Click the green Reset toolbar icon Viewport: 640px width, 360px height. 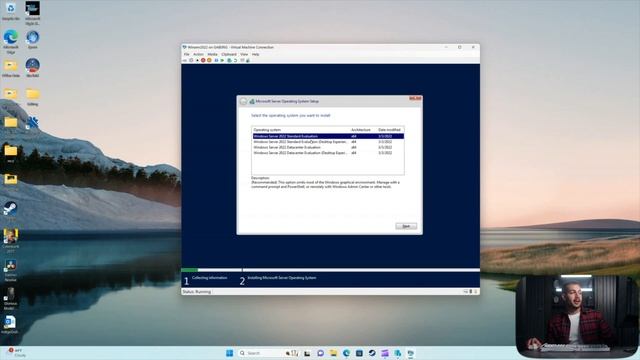point(222,60)
